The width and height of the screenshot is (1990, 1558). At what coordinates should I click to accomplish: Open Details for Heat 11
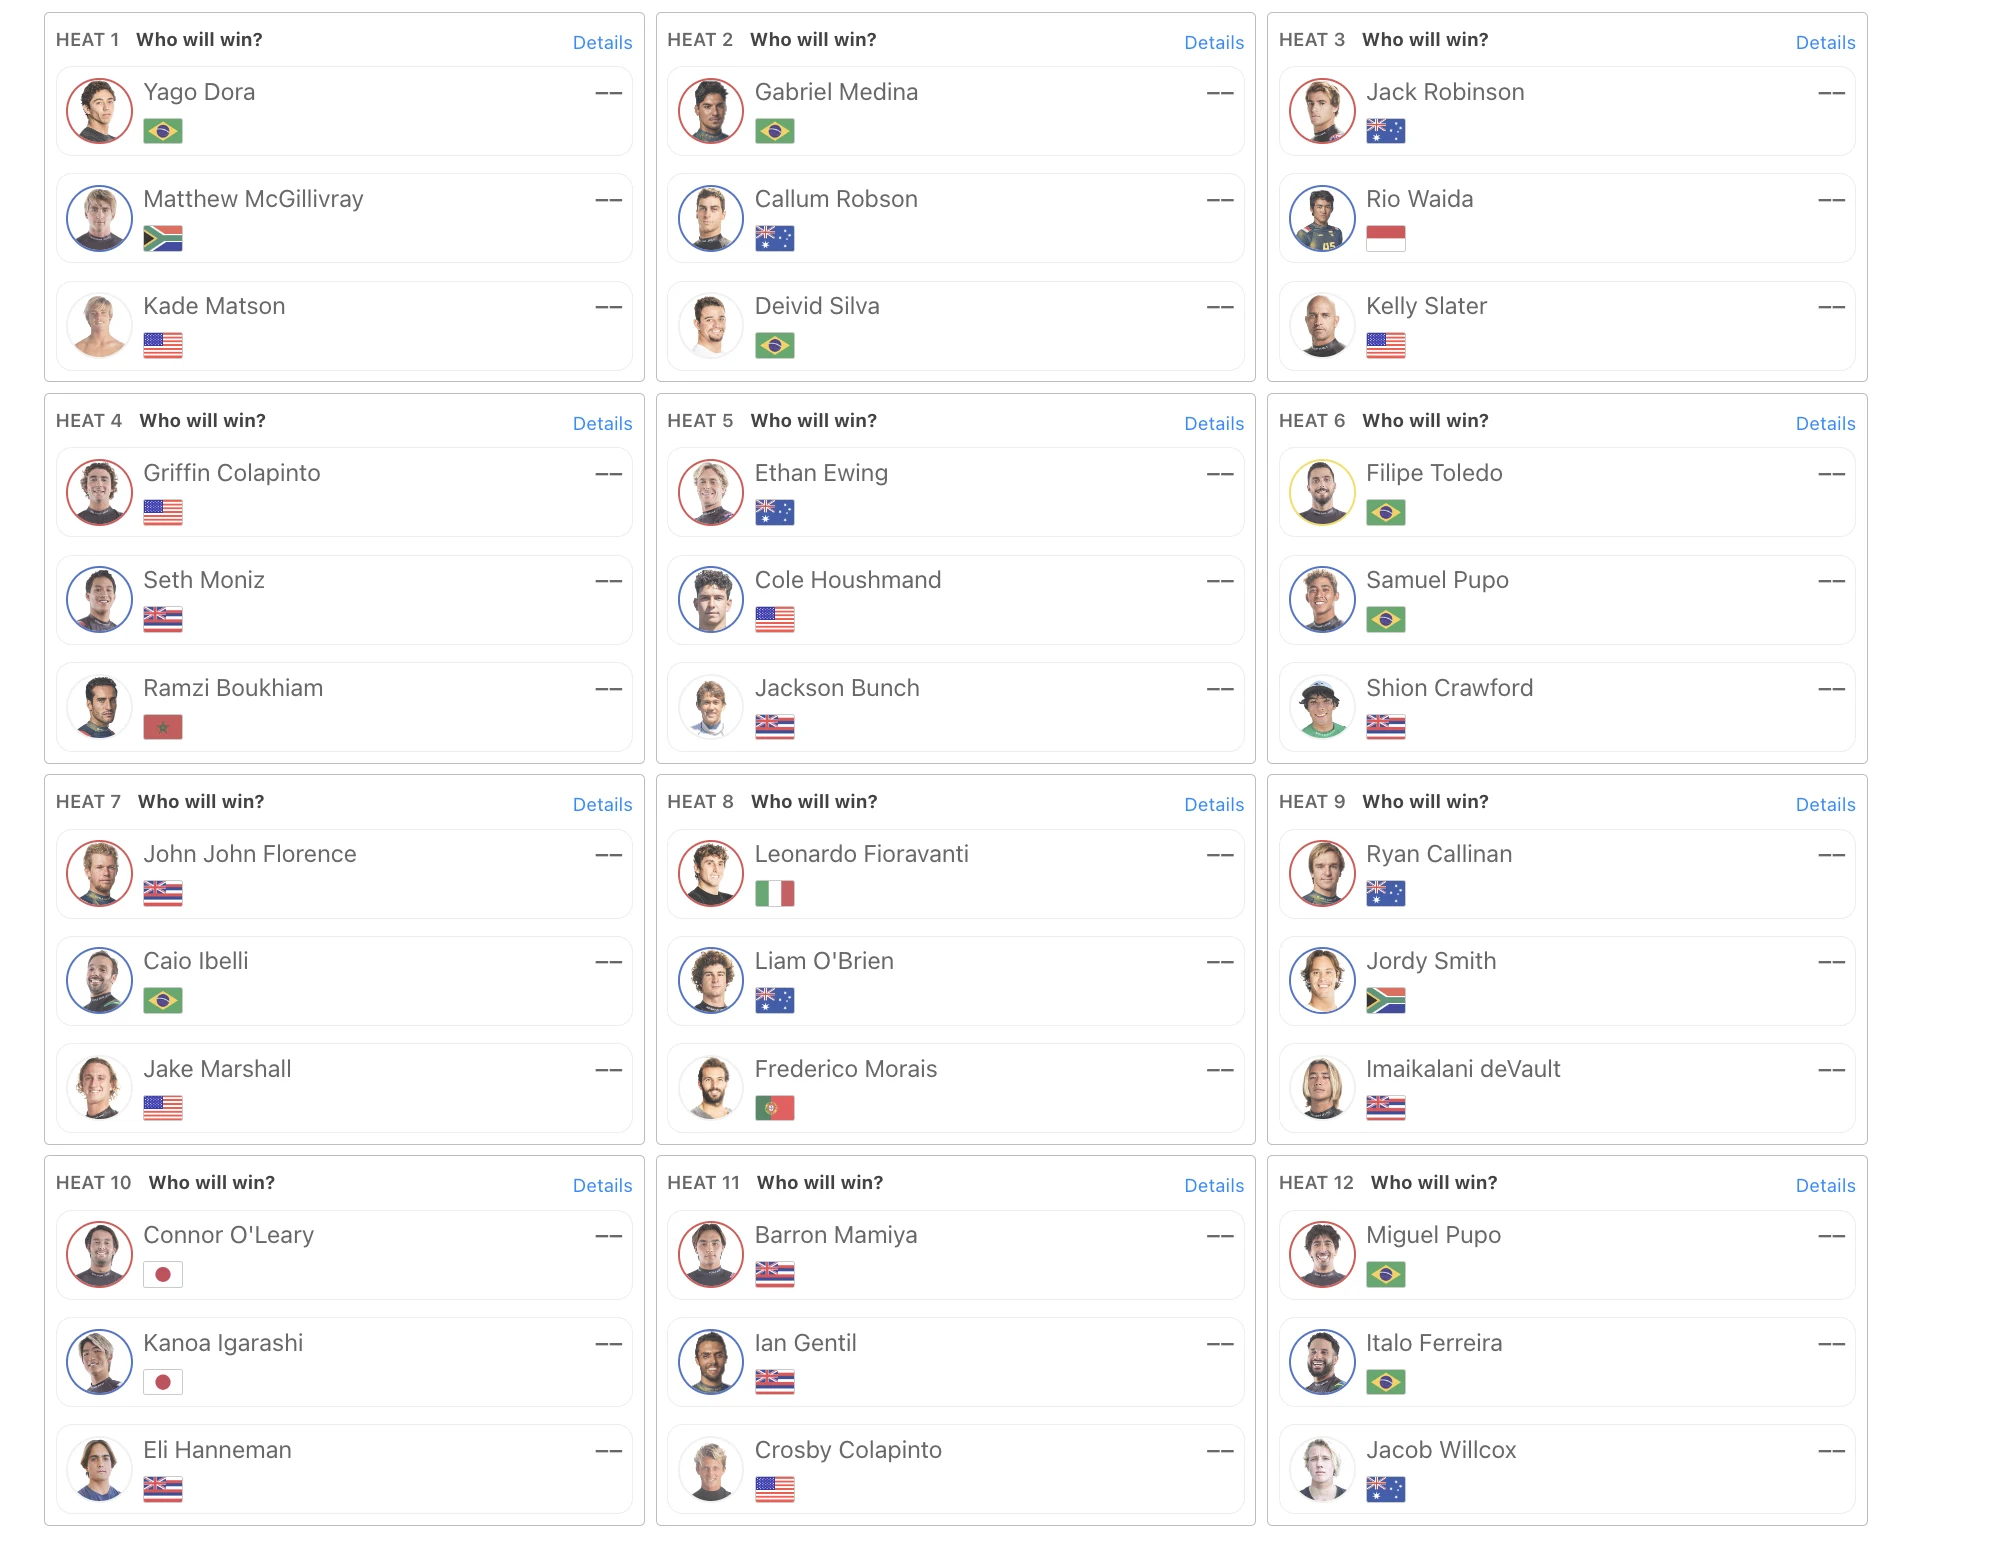(x=1214, y=1185)
